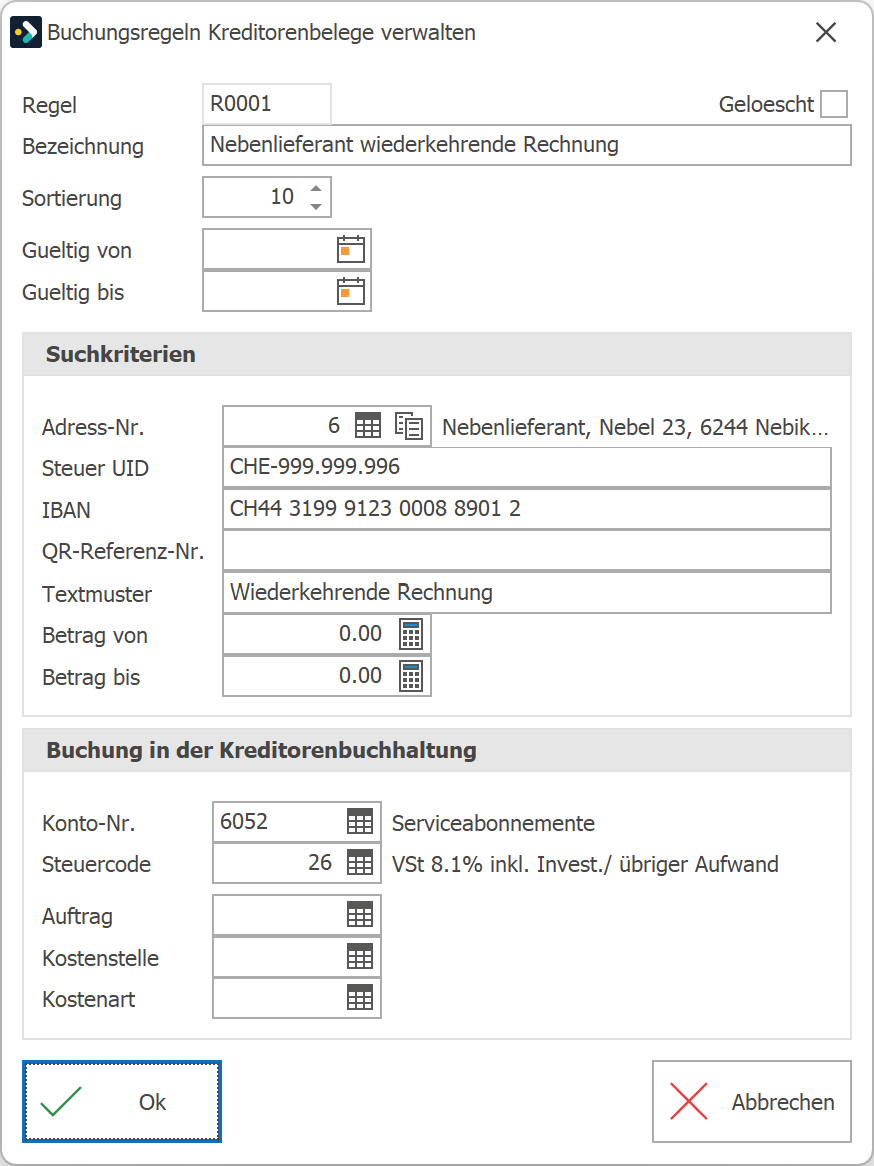The width and height of the screenshot is (874, 1166).
Task: Select Buchung in der Kreditorenbuchhaltung header
Action: [437, 750]
